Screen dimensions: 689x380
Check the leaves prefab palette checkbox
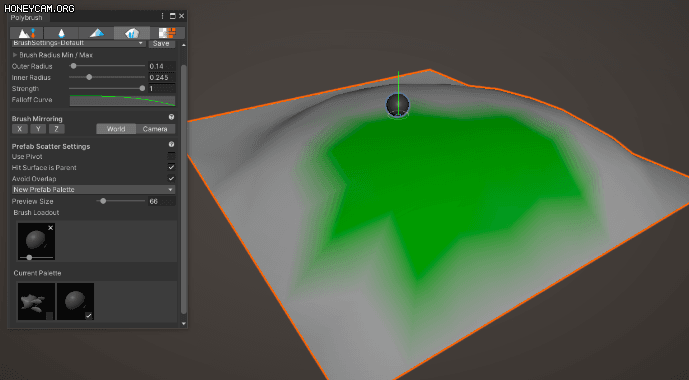pos(50,315)
